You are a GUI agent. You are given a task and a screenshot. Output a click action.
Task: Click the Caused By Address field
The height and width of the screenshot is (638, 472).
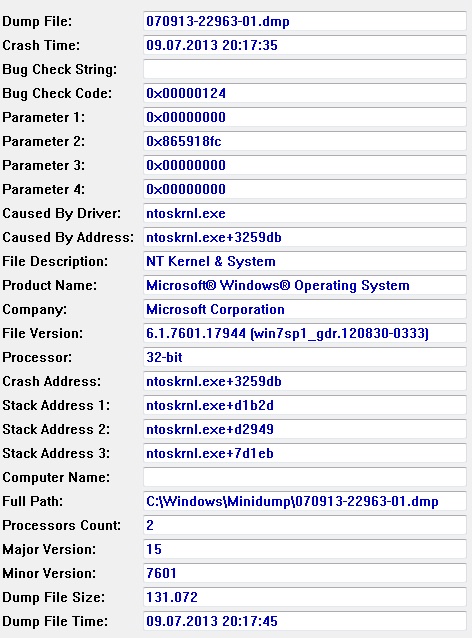pyautogui.click(x=305, y=237)
